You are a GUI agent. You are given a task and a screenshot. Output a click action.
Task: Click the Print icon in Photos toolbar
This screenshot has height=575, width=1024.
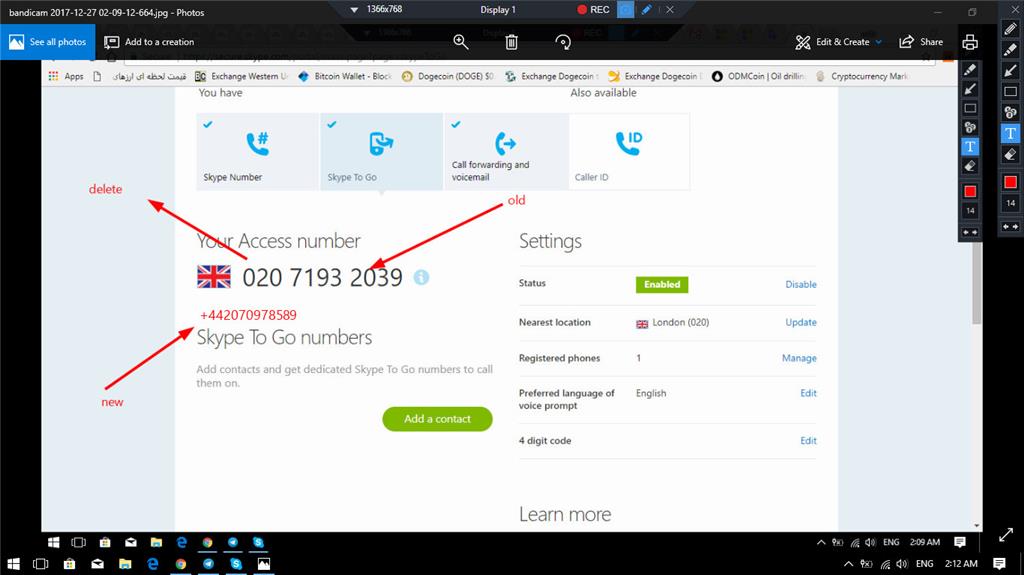[x=970, y=42]
